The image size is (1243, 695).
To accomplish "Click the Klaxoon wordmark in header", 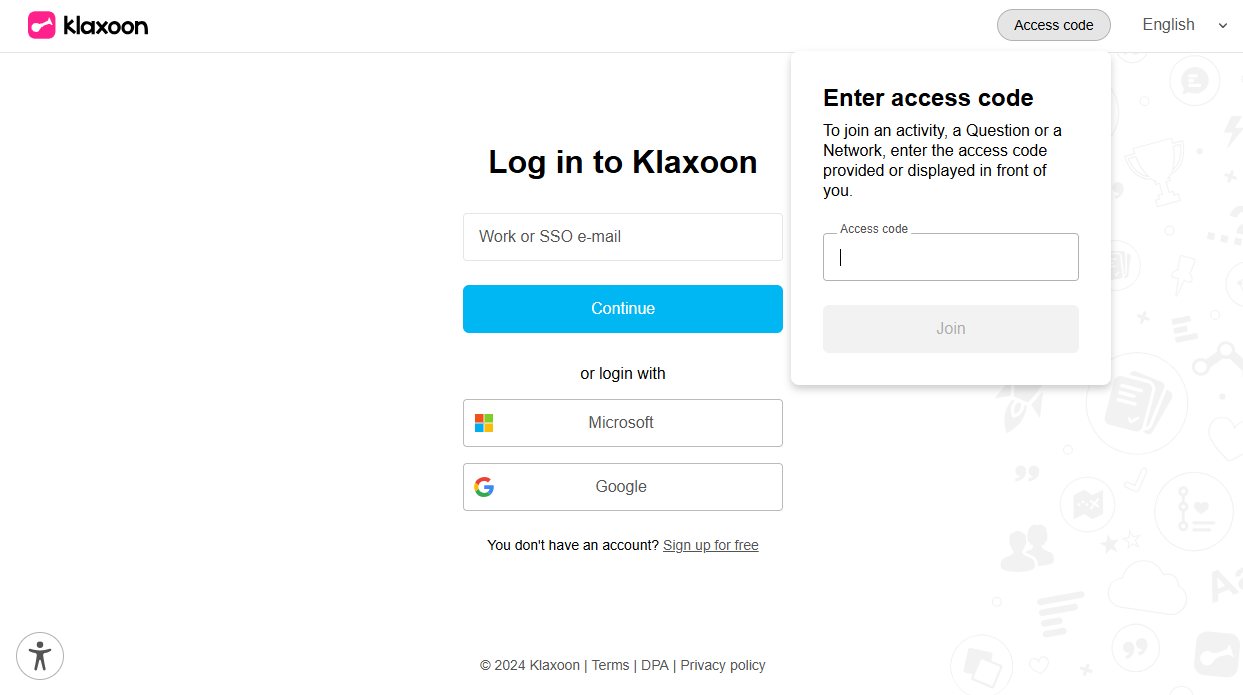I will 105,26.
